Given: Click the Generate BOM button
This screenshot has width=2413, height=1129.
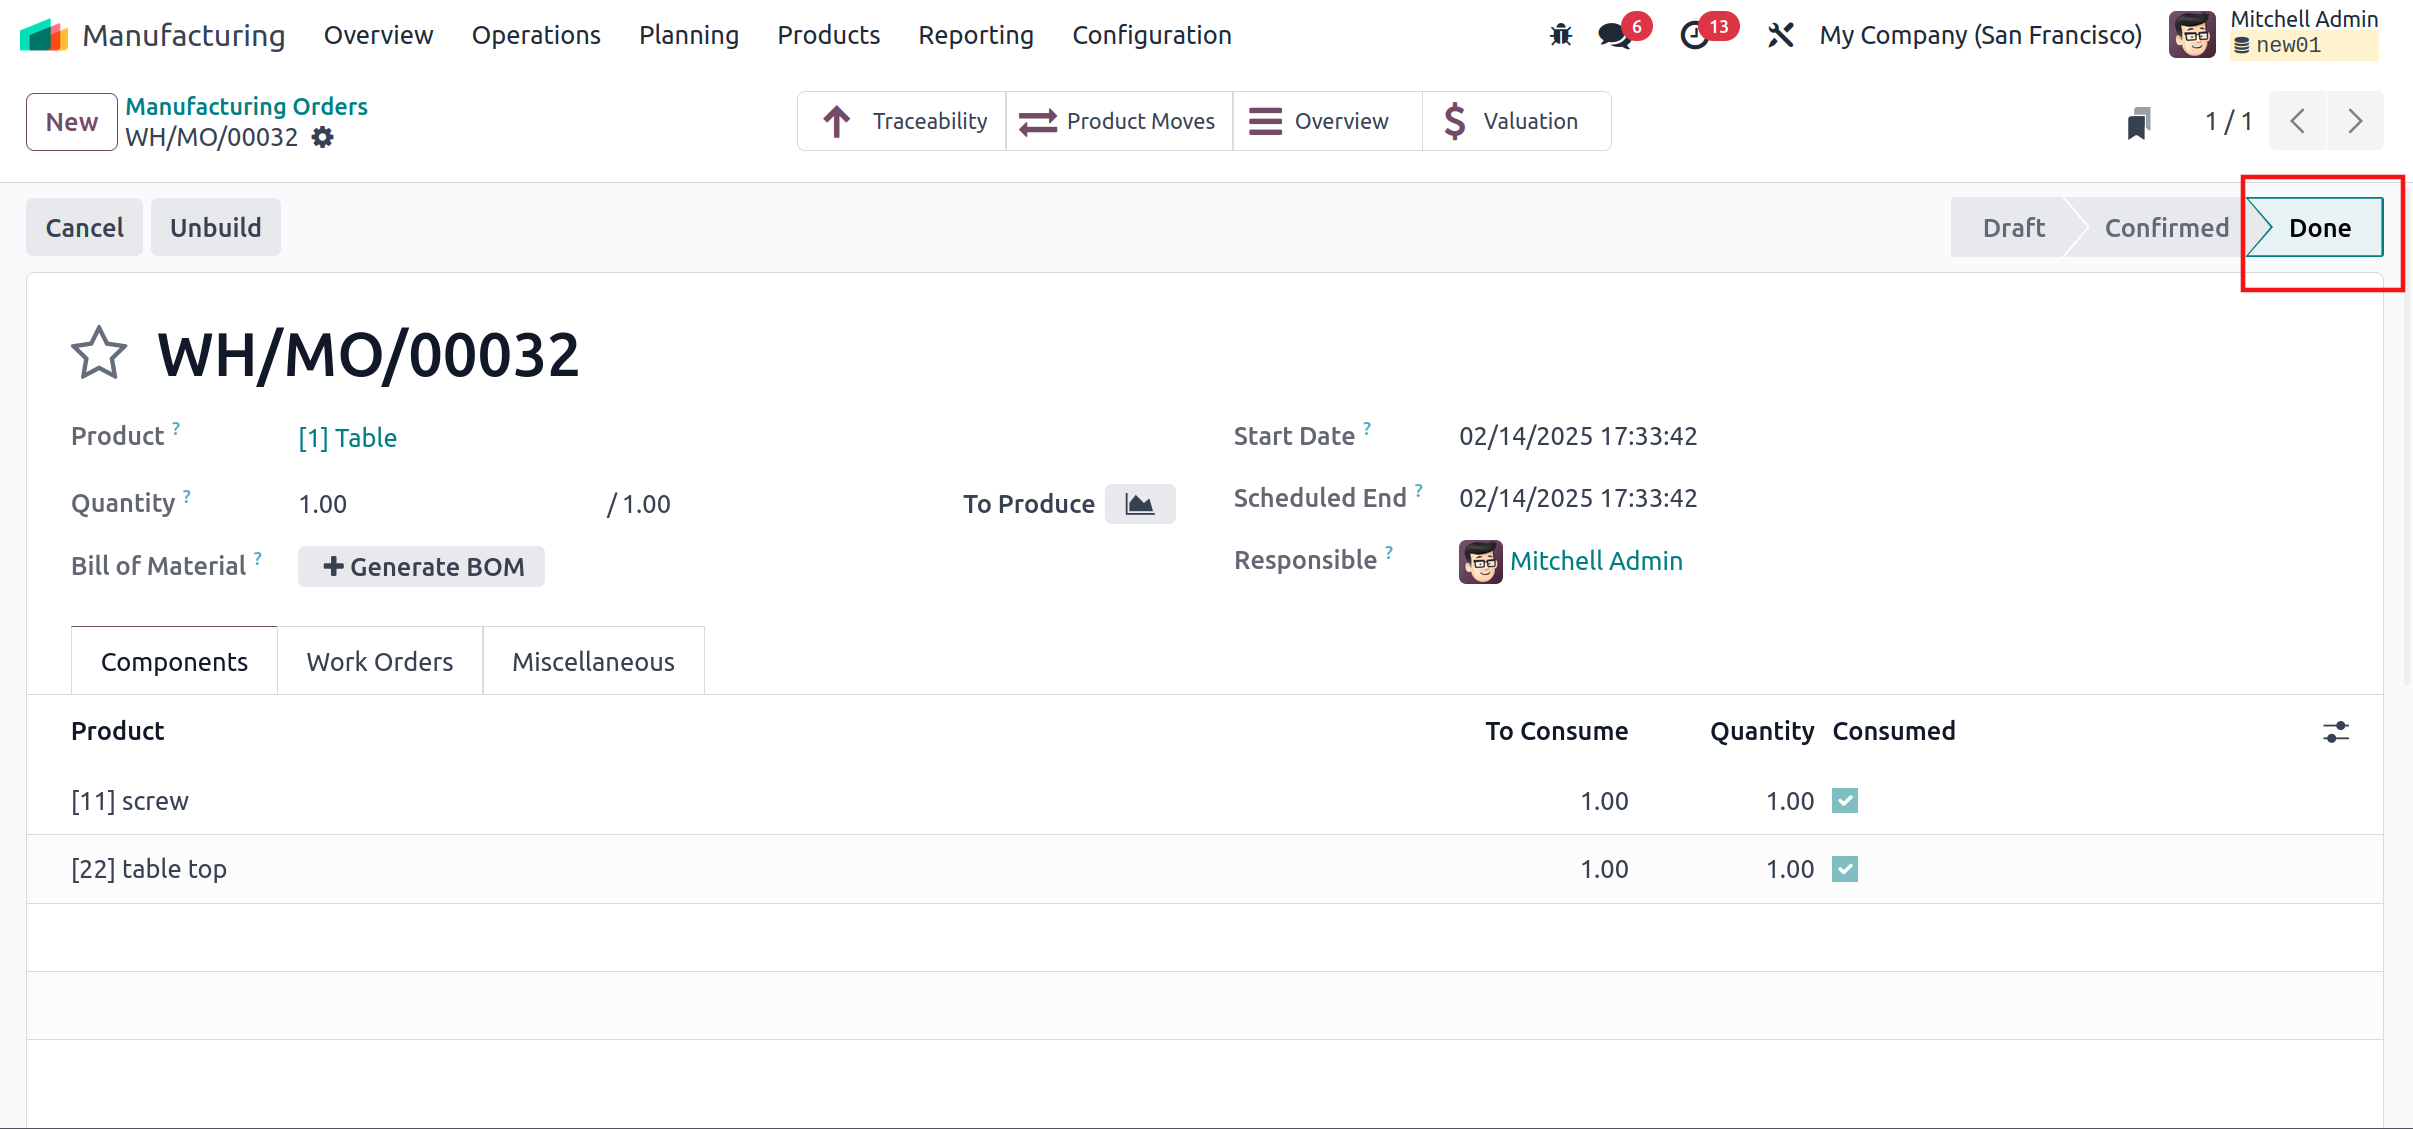Looking at the screenshot, I should coord(421,567).
